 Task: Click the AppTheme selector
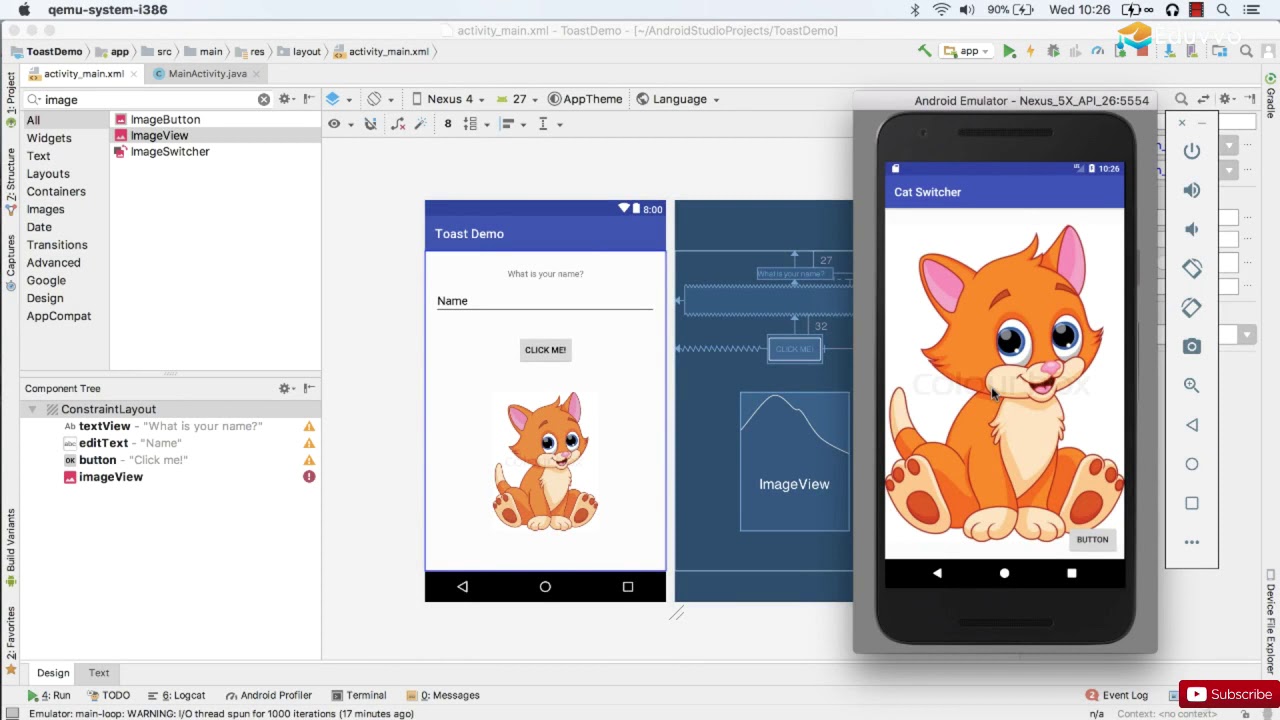(x=585, y=99)
